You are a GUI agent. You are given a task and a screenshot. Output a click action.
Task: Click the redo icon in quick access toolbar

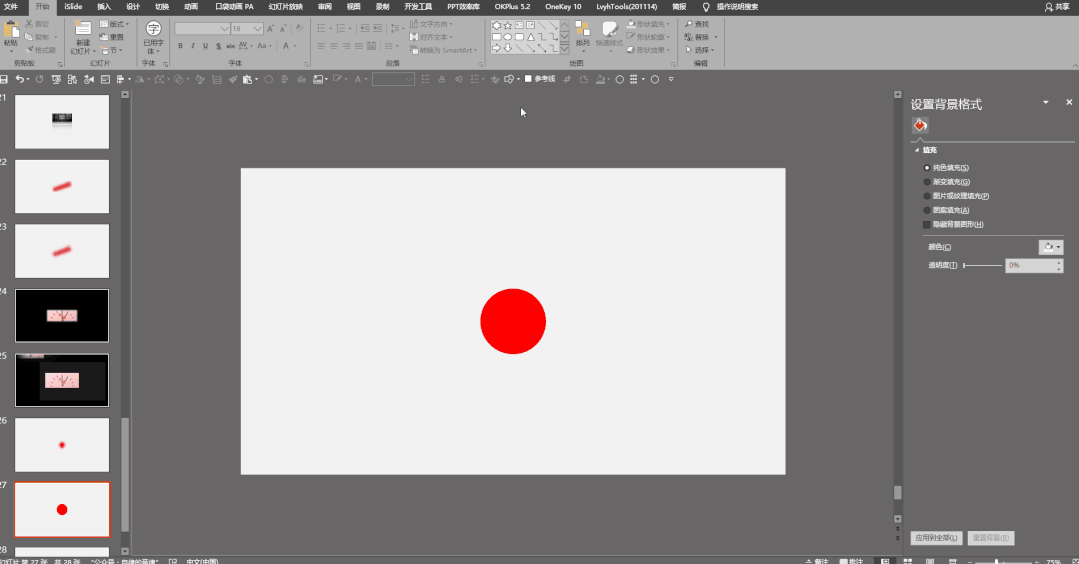point(39,79)
